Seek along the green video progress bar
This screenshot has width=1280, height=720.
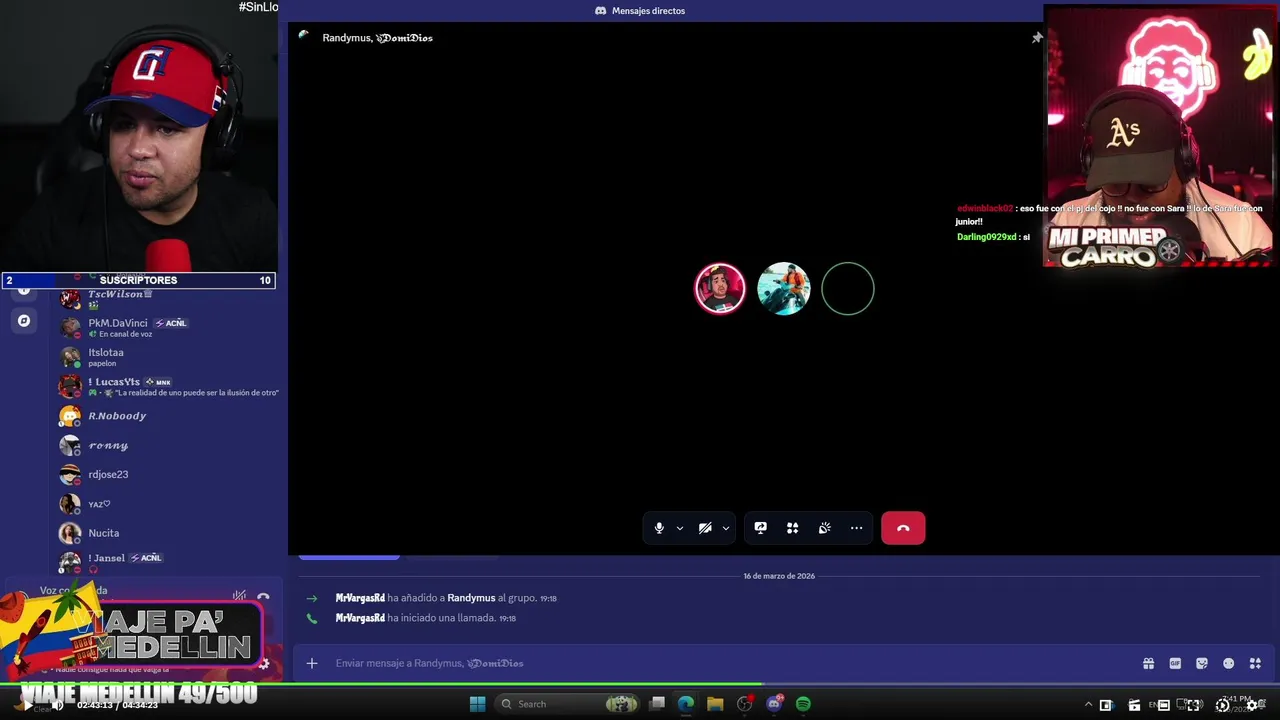pos(640,685)
